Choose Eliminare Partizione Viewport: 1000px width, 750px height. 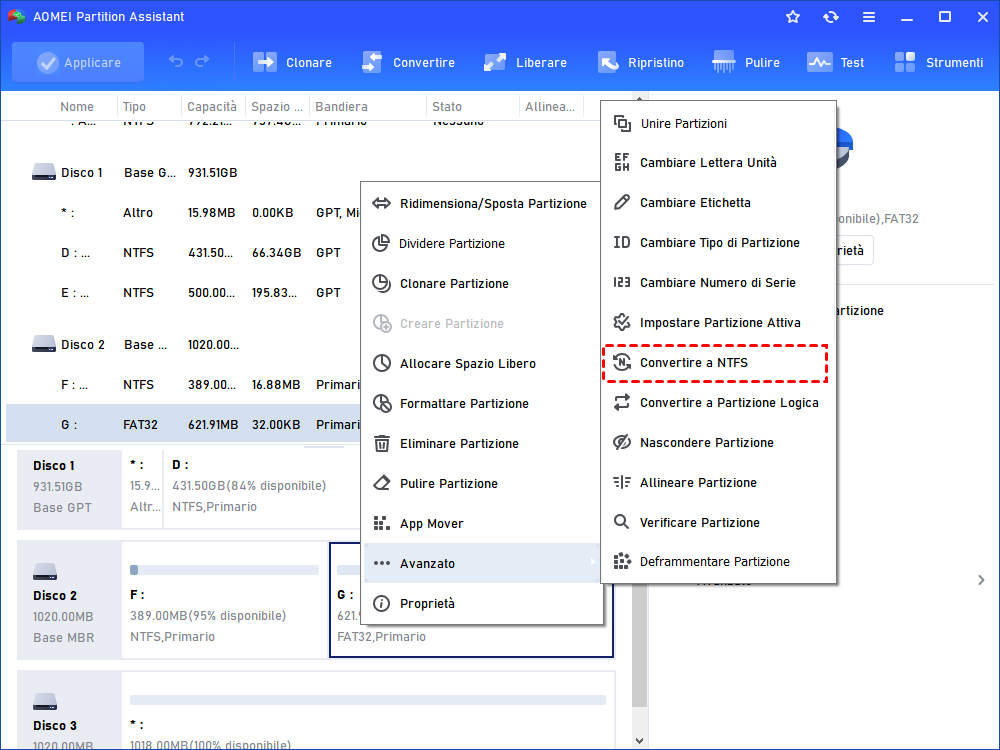click(482, 444)
